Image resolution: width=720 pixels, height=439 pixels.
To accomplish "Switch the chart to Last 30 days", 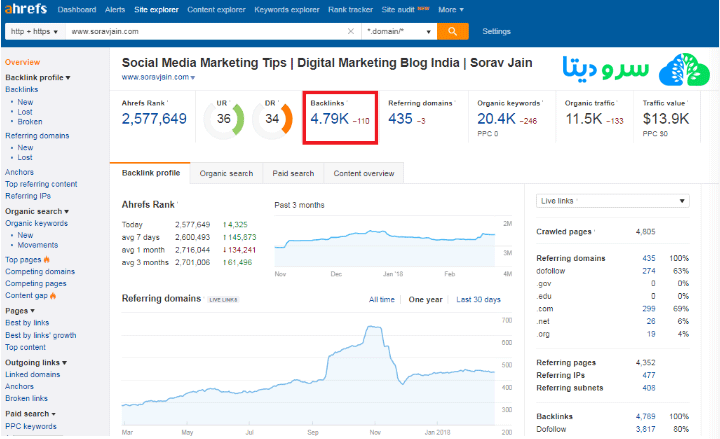I will coord(478,299).
